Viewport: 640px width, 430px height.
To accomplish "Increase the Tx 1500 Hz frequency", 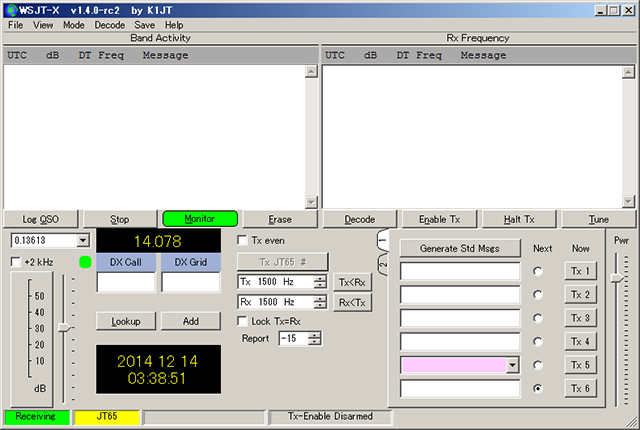I will [x=320, y=278].
